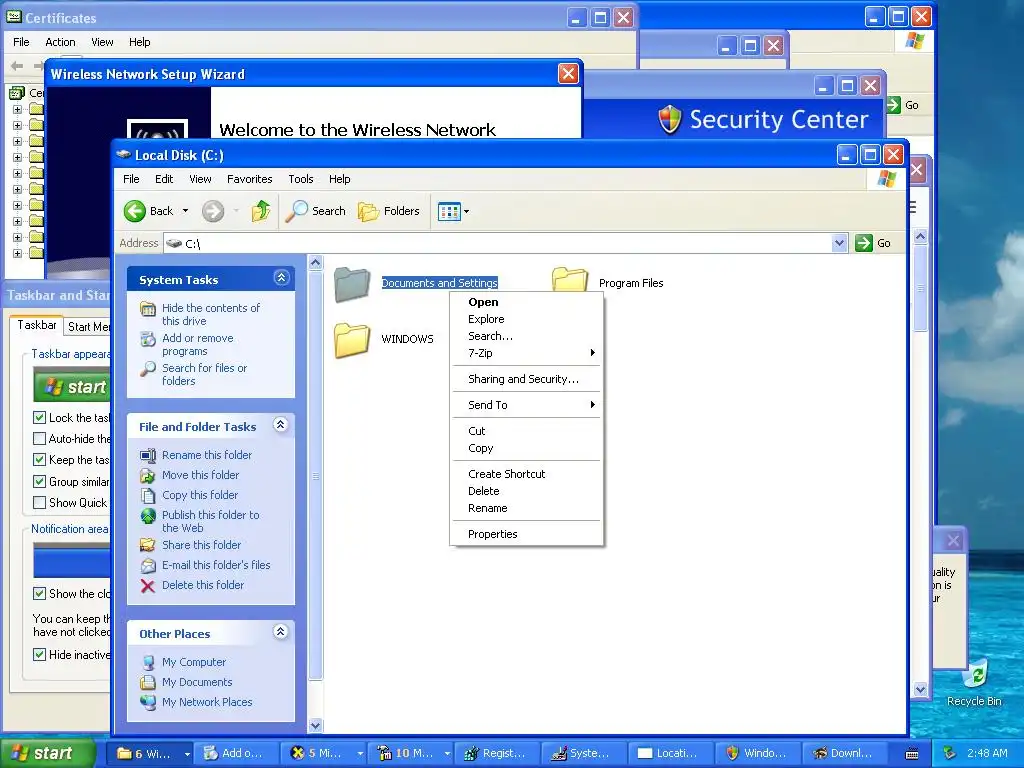Image resolution: width=1024 pixels, height=768 pixels.
Task: Select the WINDOWS folder icon
Action: tap(352, 340)
